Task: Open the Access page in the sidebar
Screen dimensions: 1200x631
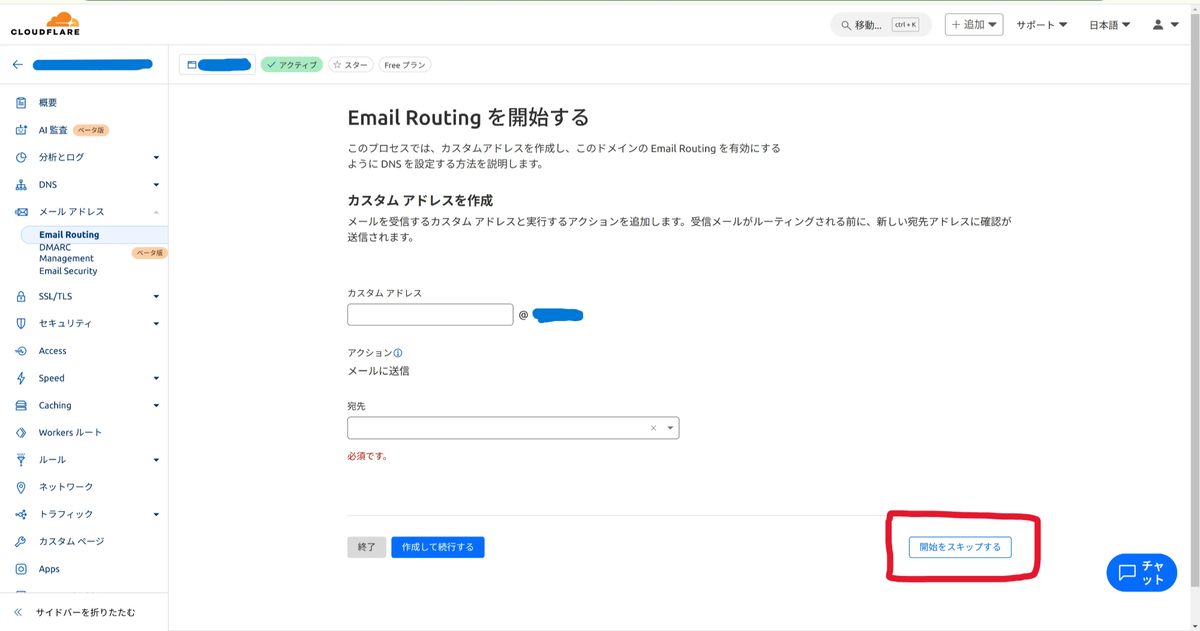Action: [53, 351]
